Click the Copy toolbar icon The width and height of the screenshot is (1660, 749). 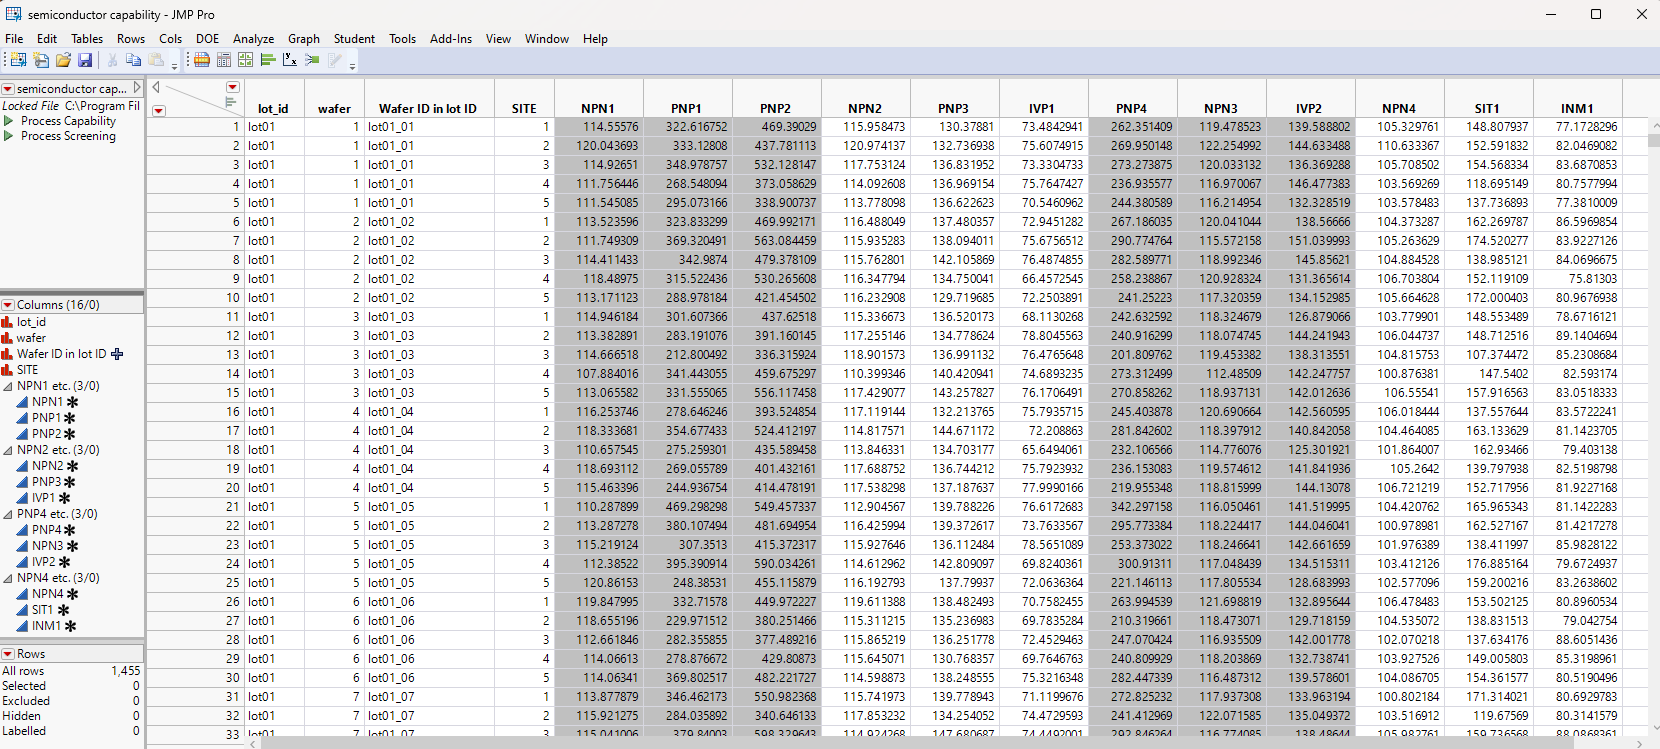tap(133, 60)
